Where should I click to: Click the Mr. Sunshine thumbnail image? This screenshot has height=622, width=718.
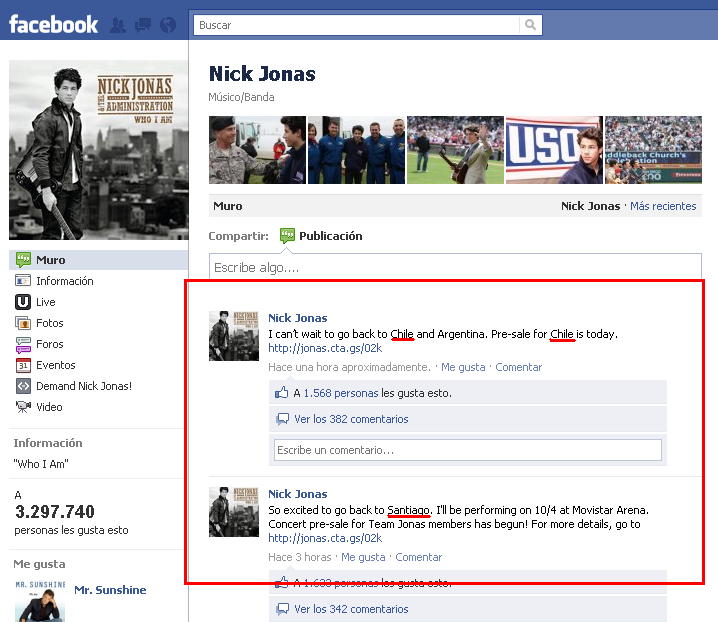click(x=40, y=601)
